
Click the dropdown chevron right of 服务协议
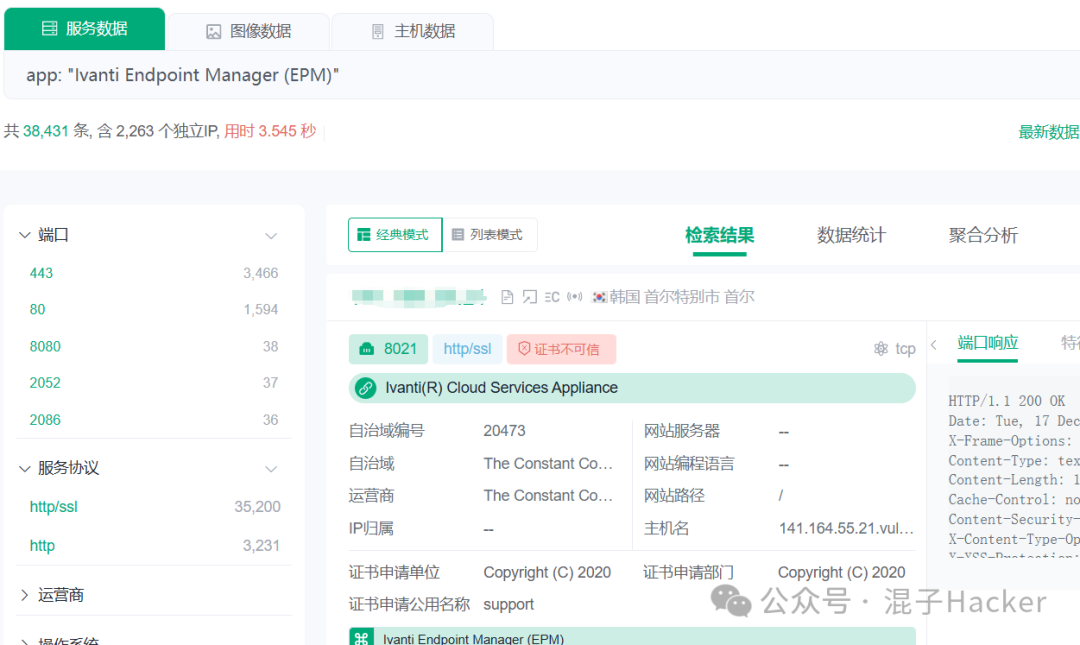coord(271,469)
